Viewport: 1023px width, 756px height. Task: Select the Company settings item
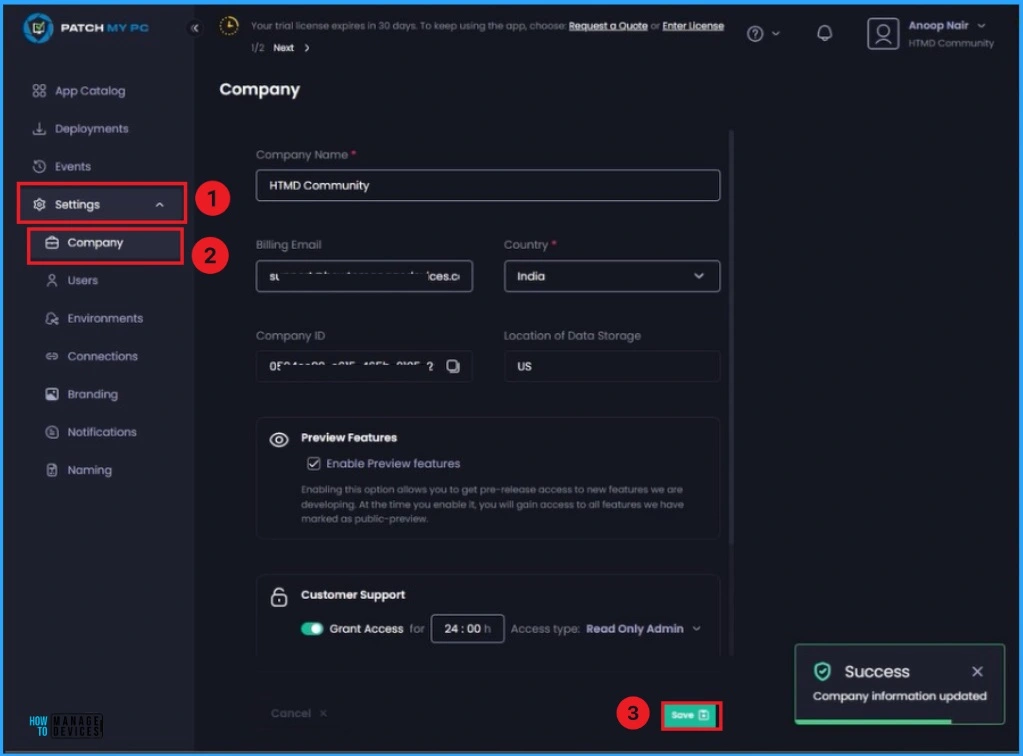click(105, 245)
